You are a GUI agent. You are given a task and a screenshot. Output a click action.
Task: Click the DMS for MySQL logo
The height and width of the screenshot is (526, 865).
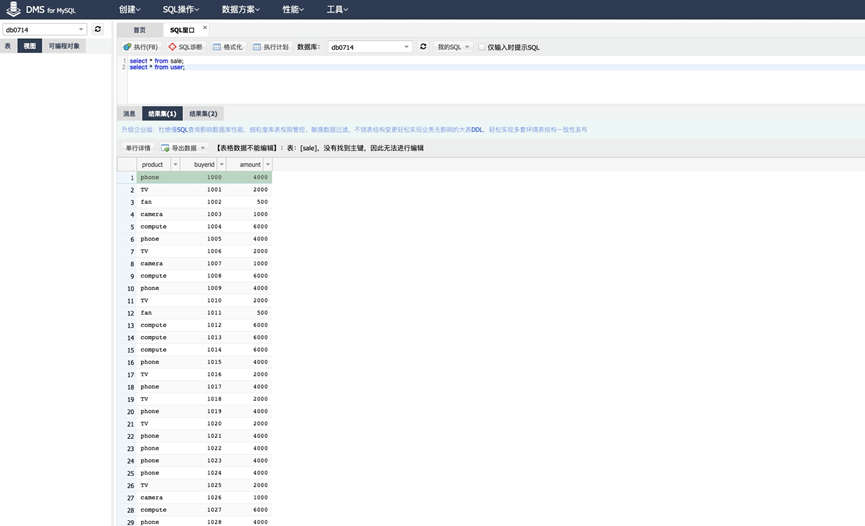click(x=40, y=9)
